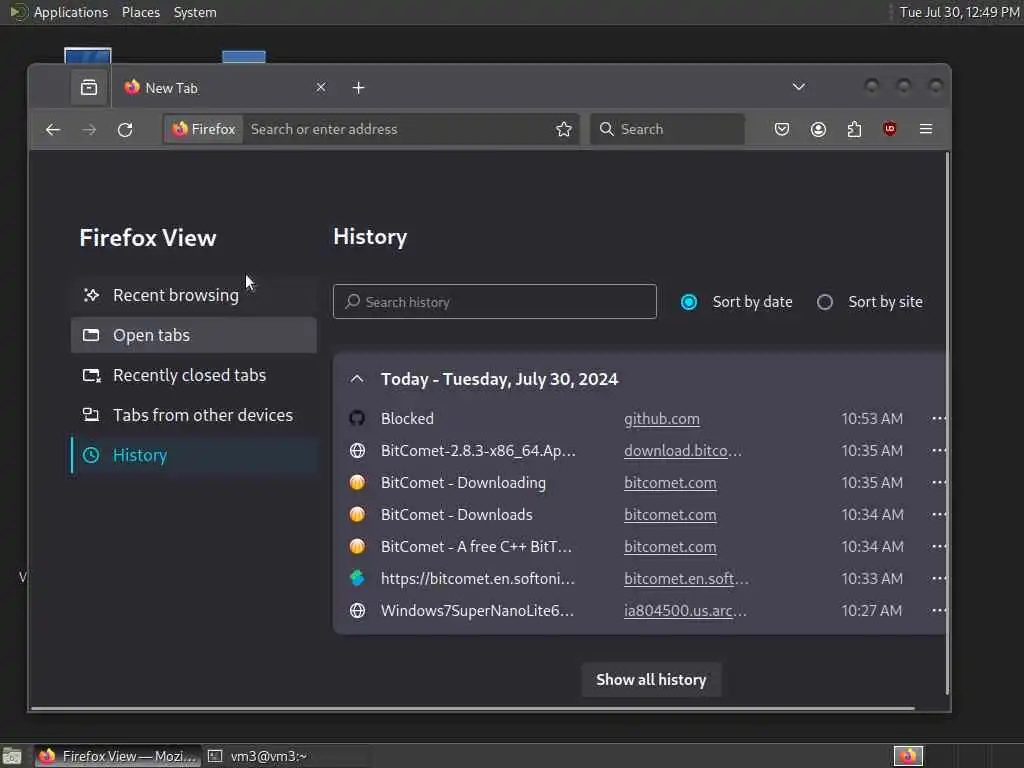Image resolution: width=1024 pixels, height=768 pixels.
Task: Open options menu for Blocked row
Action: click(938, 419)
